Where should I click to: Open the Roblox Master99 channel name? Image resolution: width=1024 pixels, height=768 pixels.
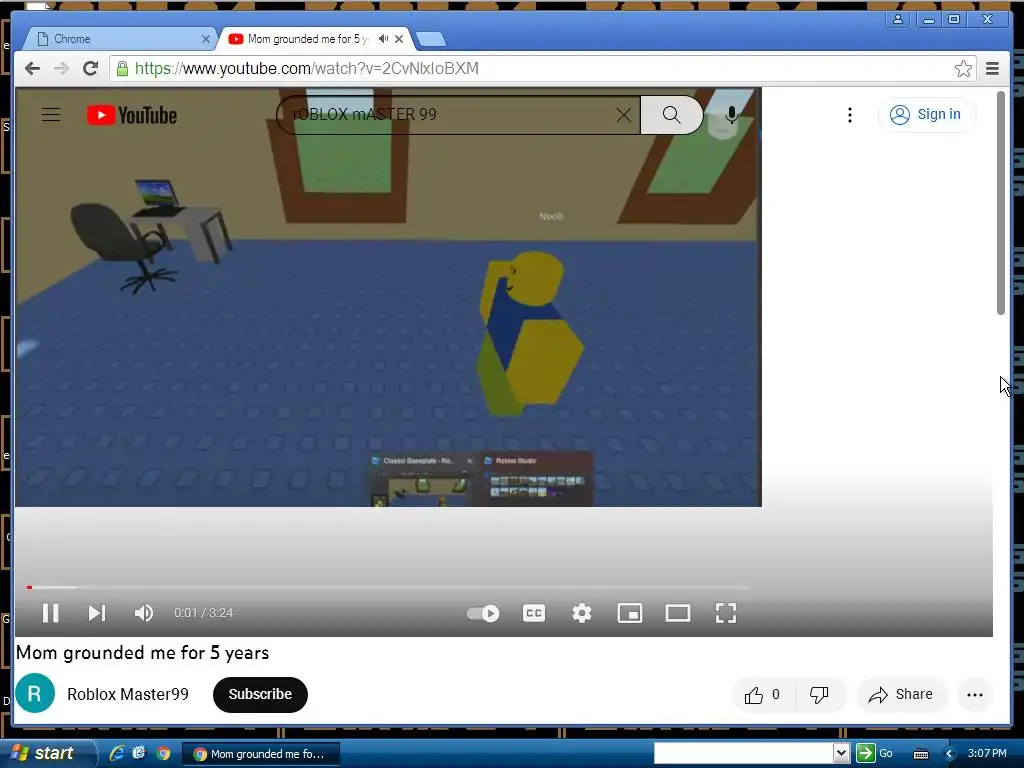pos(128,694)
